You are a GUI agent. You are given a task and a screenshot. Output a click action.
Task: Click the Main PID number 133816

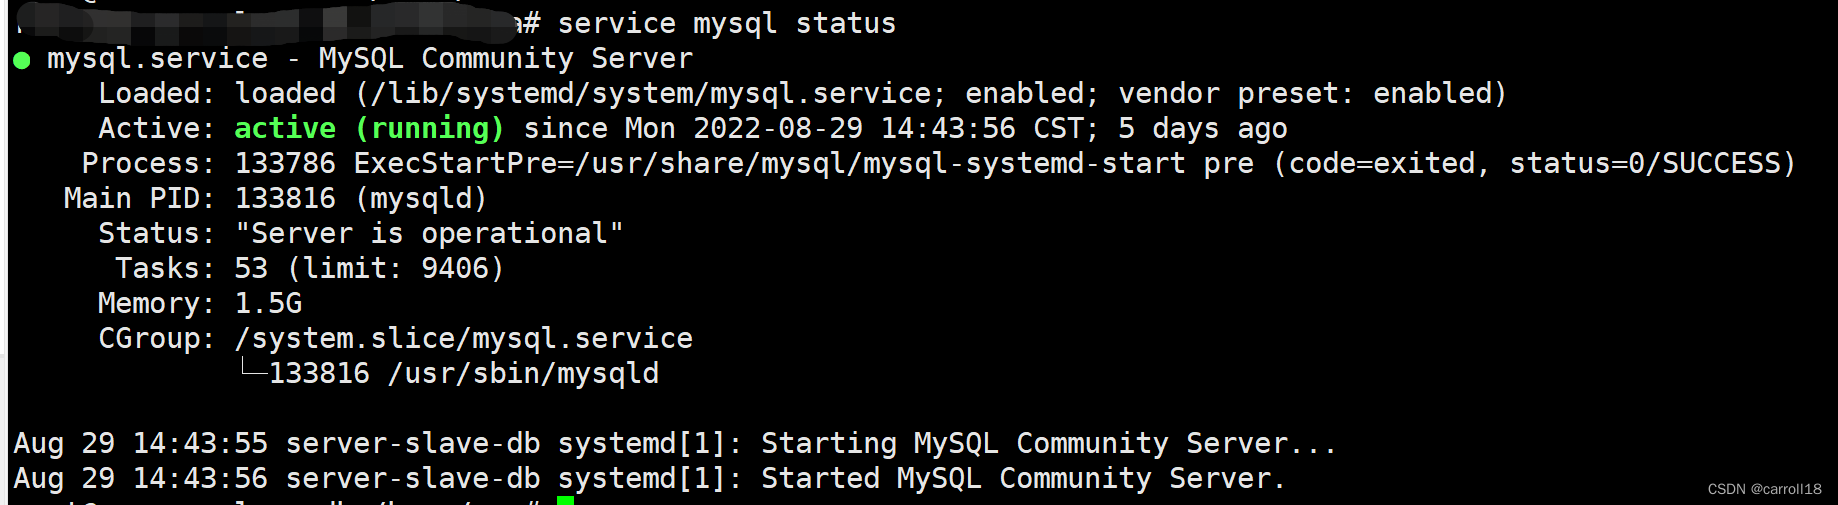tap(285, 198)
